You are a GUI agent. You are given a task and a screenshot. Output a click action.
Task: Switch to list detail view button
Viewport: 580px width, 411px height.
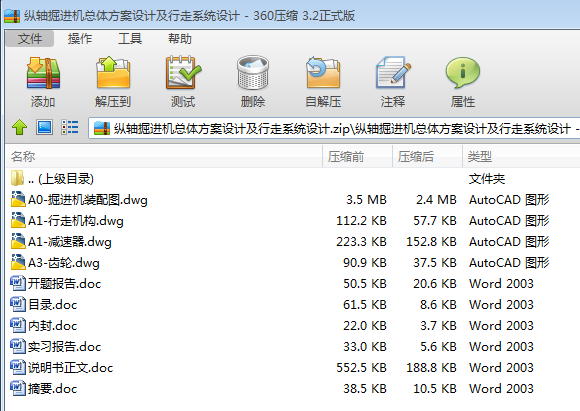coord(70,127)
